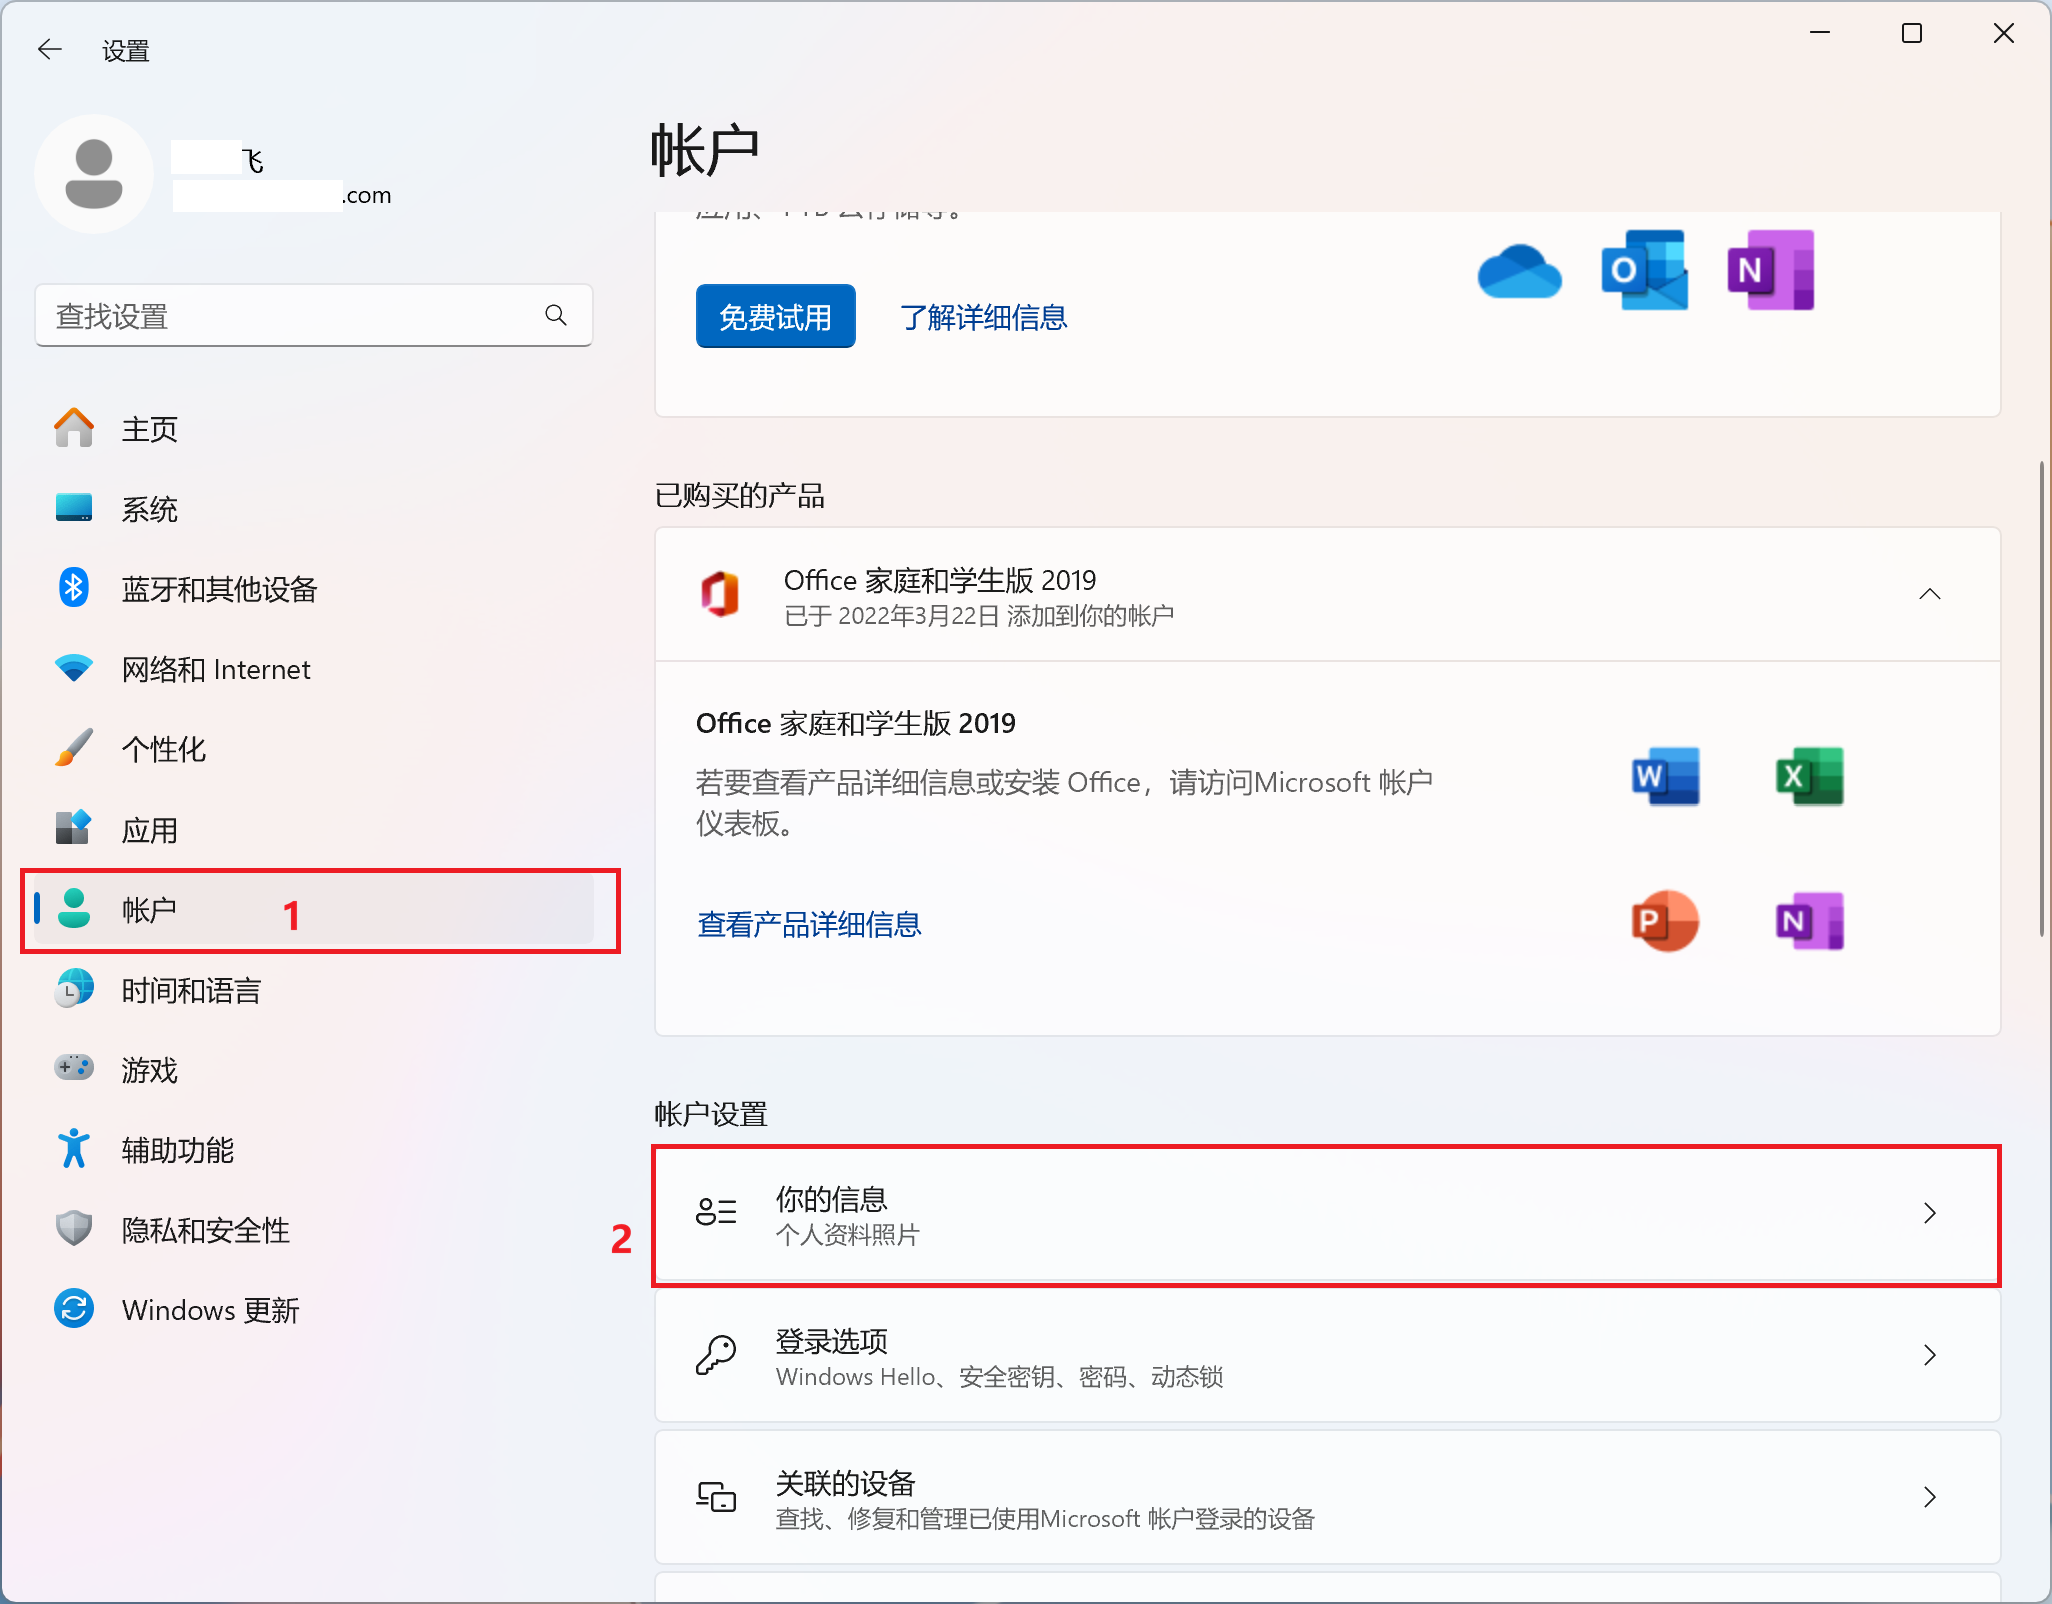Collapse the Office 家庭和学生版 2019 card
The width and height of the screenshot is (2052, 1604).
[x=1930, y=594]
